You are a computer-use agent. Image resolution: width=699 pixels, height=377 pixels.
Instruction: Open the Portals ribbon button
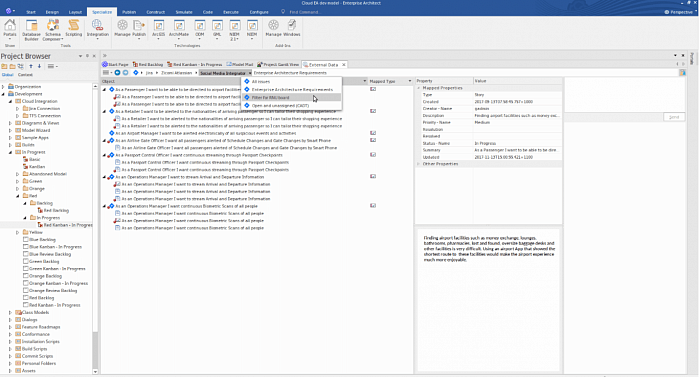coord(10,29)
